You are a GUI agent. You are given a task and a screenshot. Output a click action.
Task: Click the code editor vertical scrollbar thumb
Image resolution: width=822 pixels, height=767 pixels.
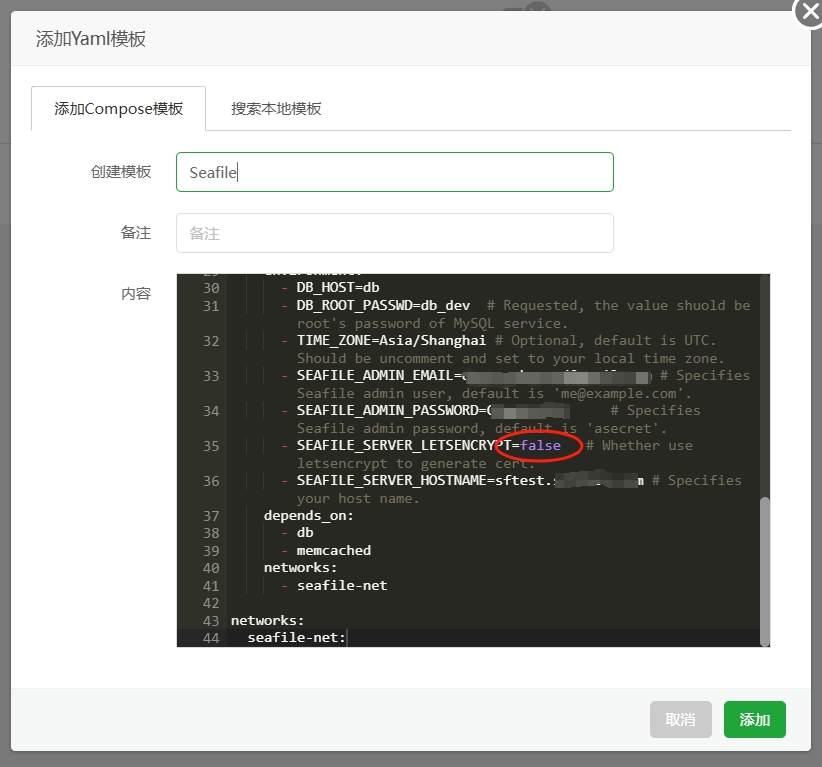click(x=765, y=571)
